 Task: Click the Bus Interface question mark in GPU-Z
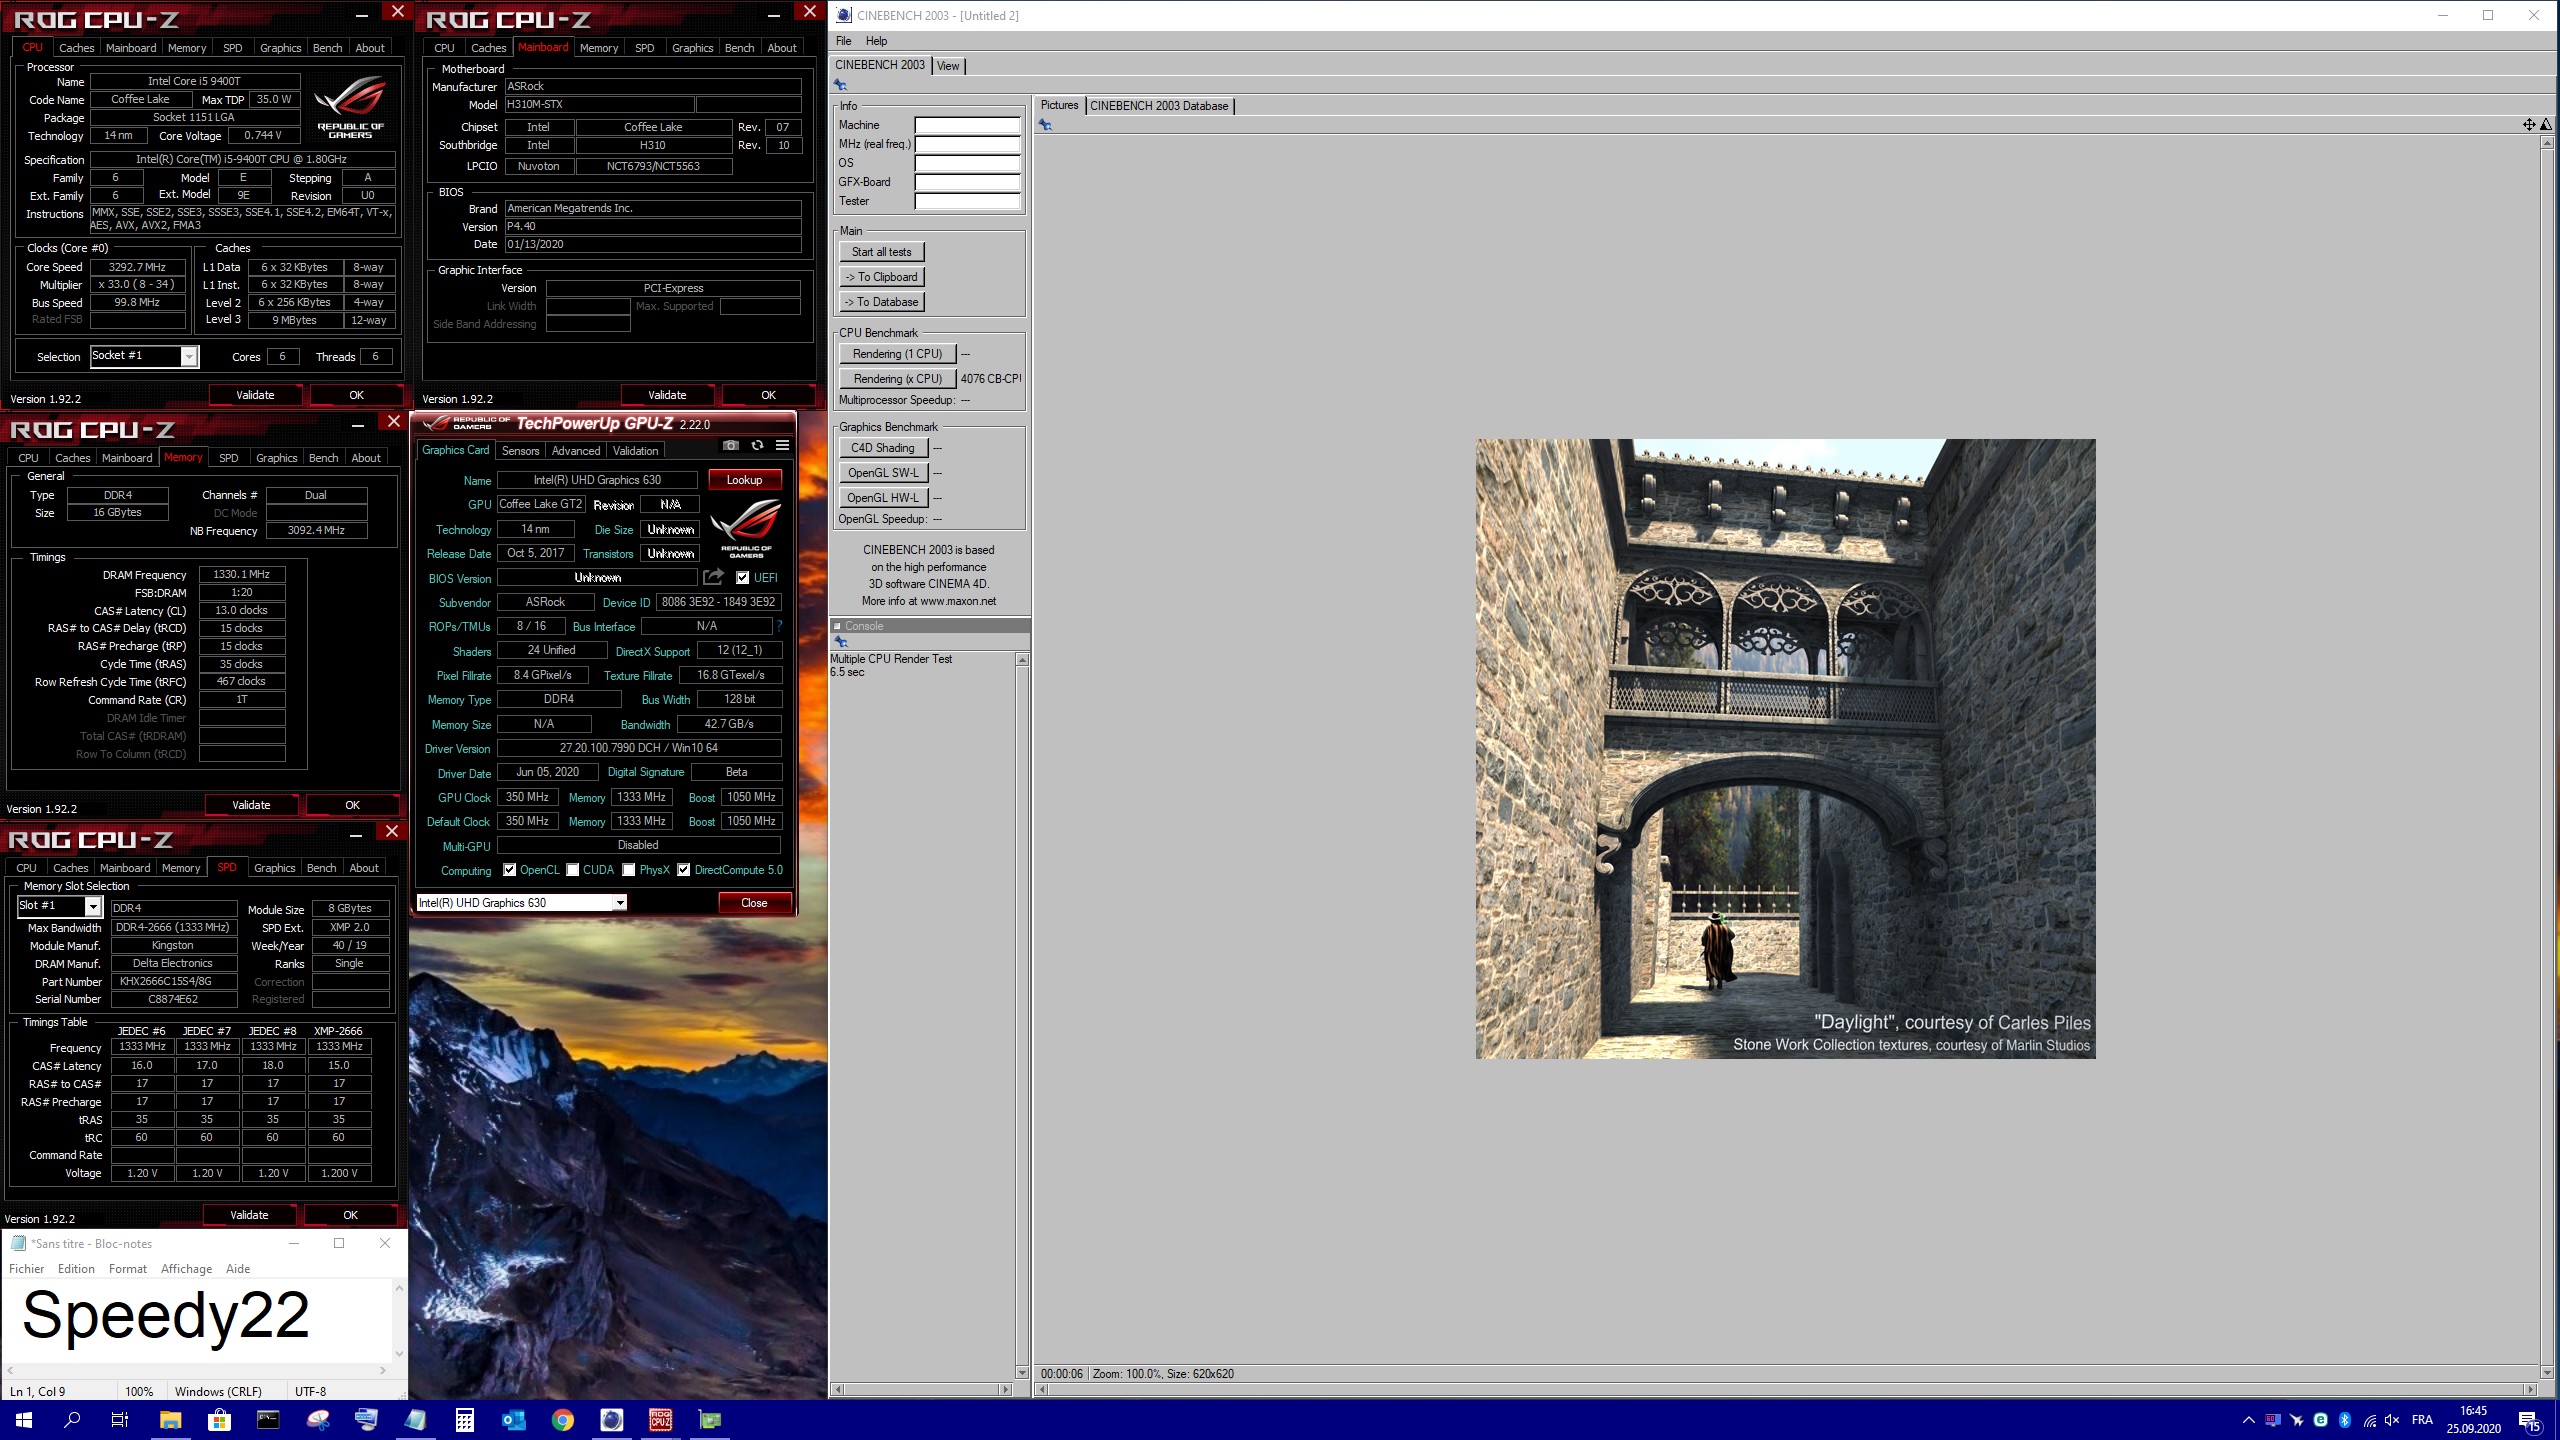coord(779,626)
